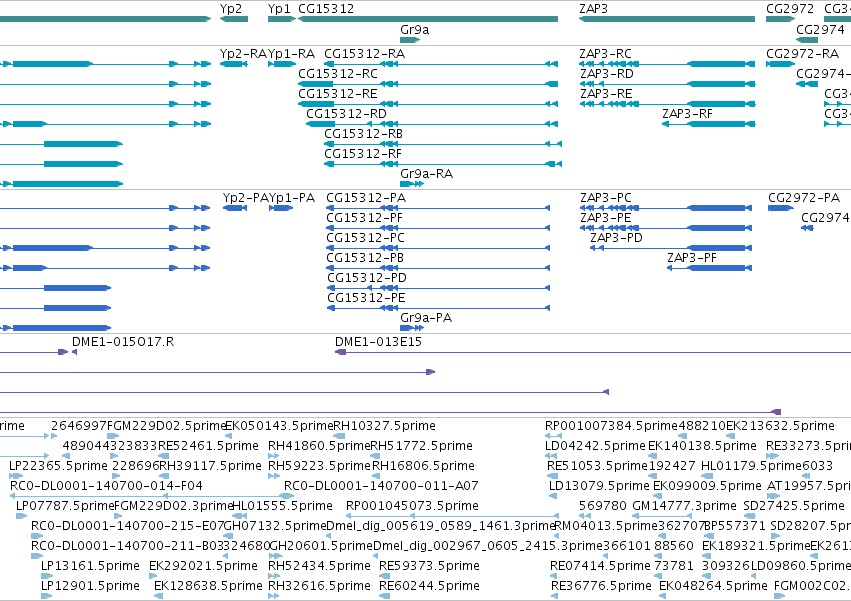Image resolution: width=851 pixels, height=601 pixels.
Task: Click the ZAP3-PC protein label
Action: (x=606, y=198)
